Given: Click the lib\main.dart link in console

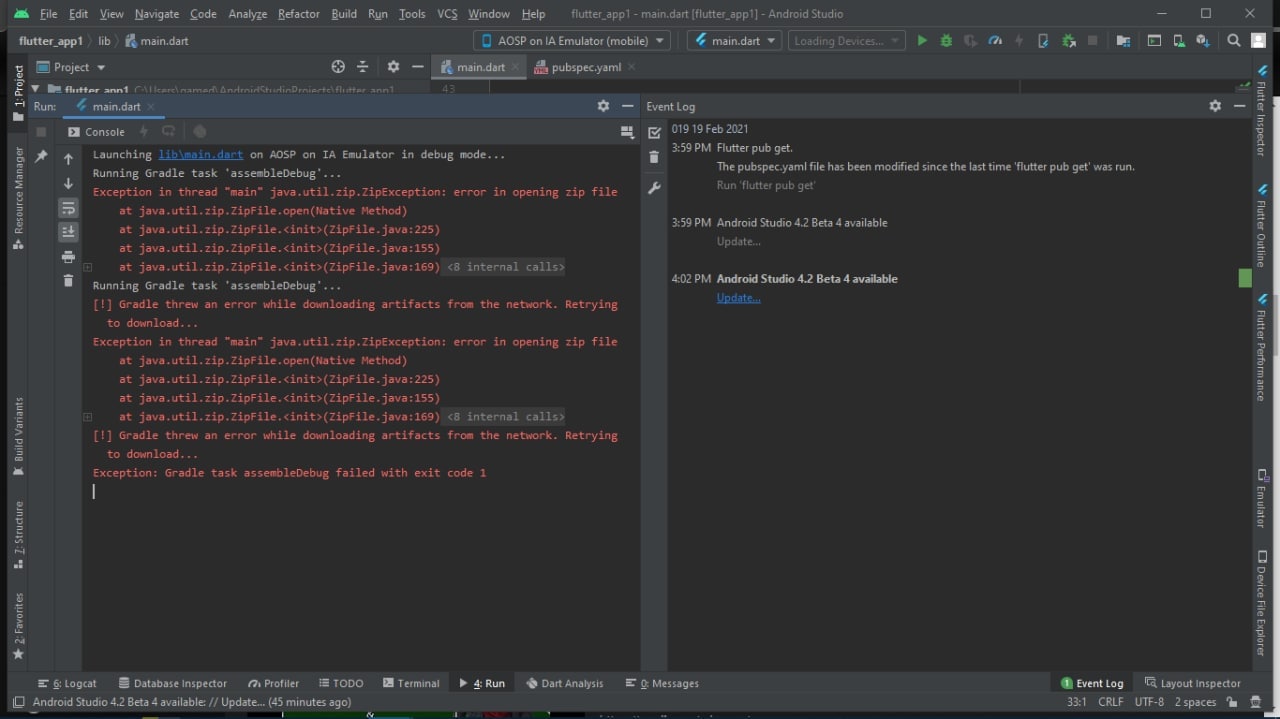Looking at the screenshot, I should point(200,155).
